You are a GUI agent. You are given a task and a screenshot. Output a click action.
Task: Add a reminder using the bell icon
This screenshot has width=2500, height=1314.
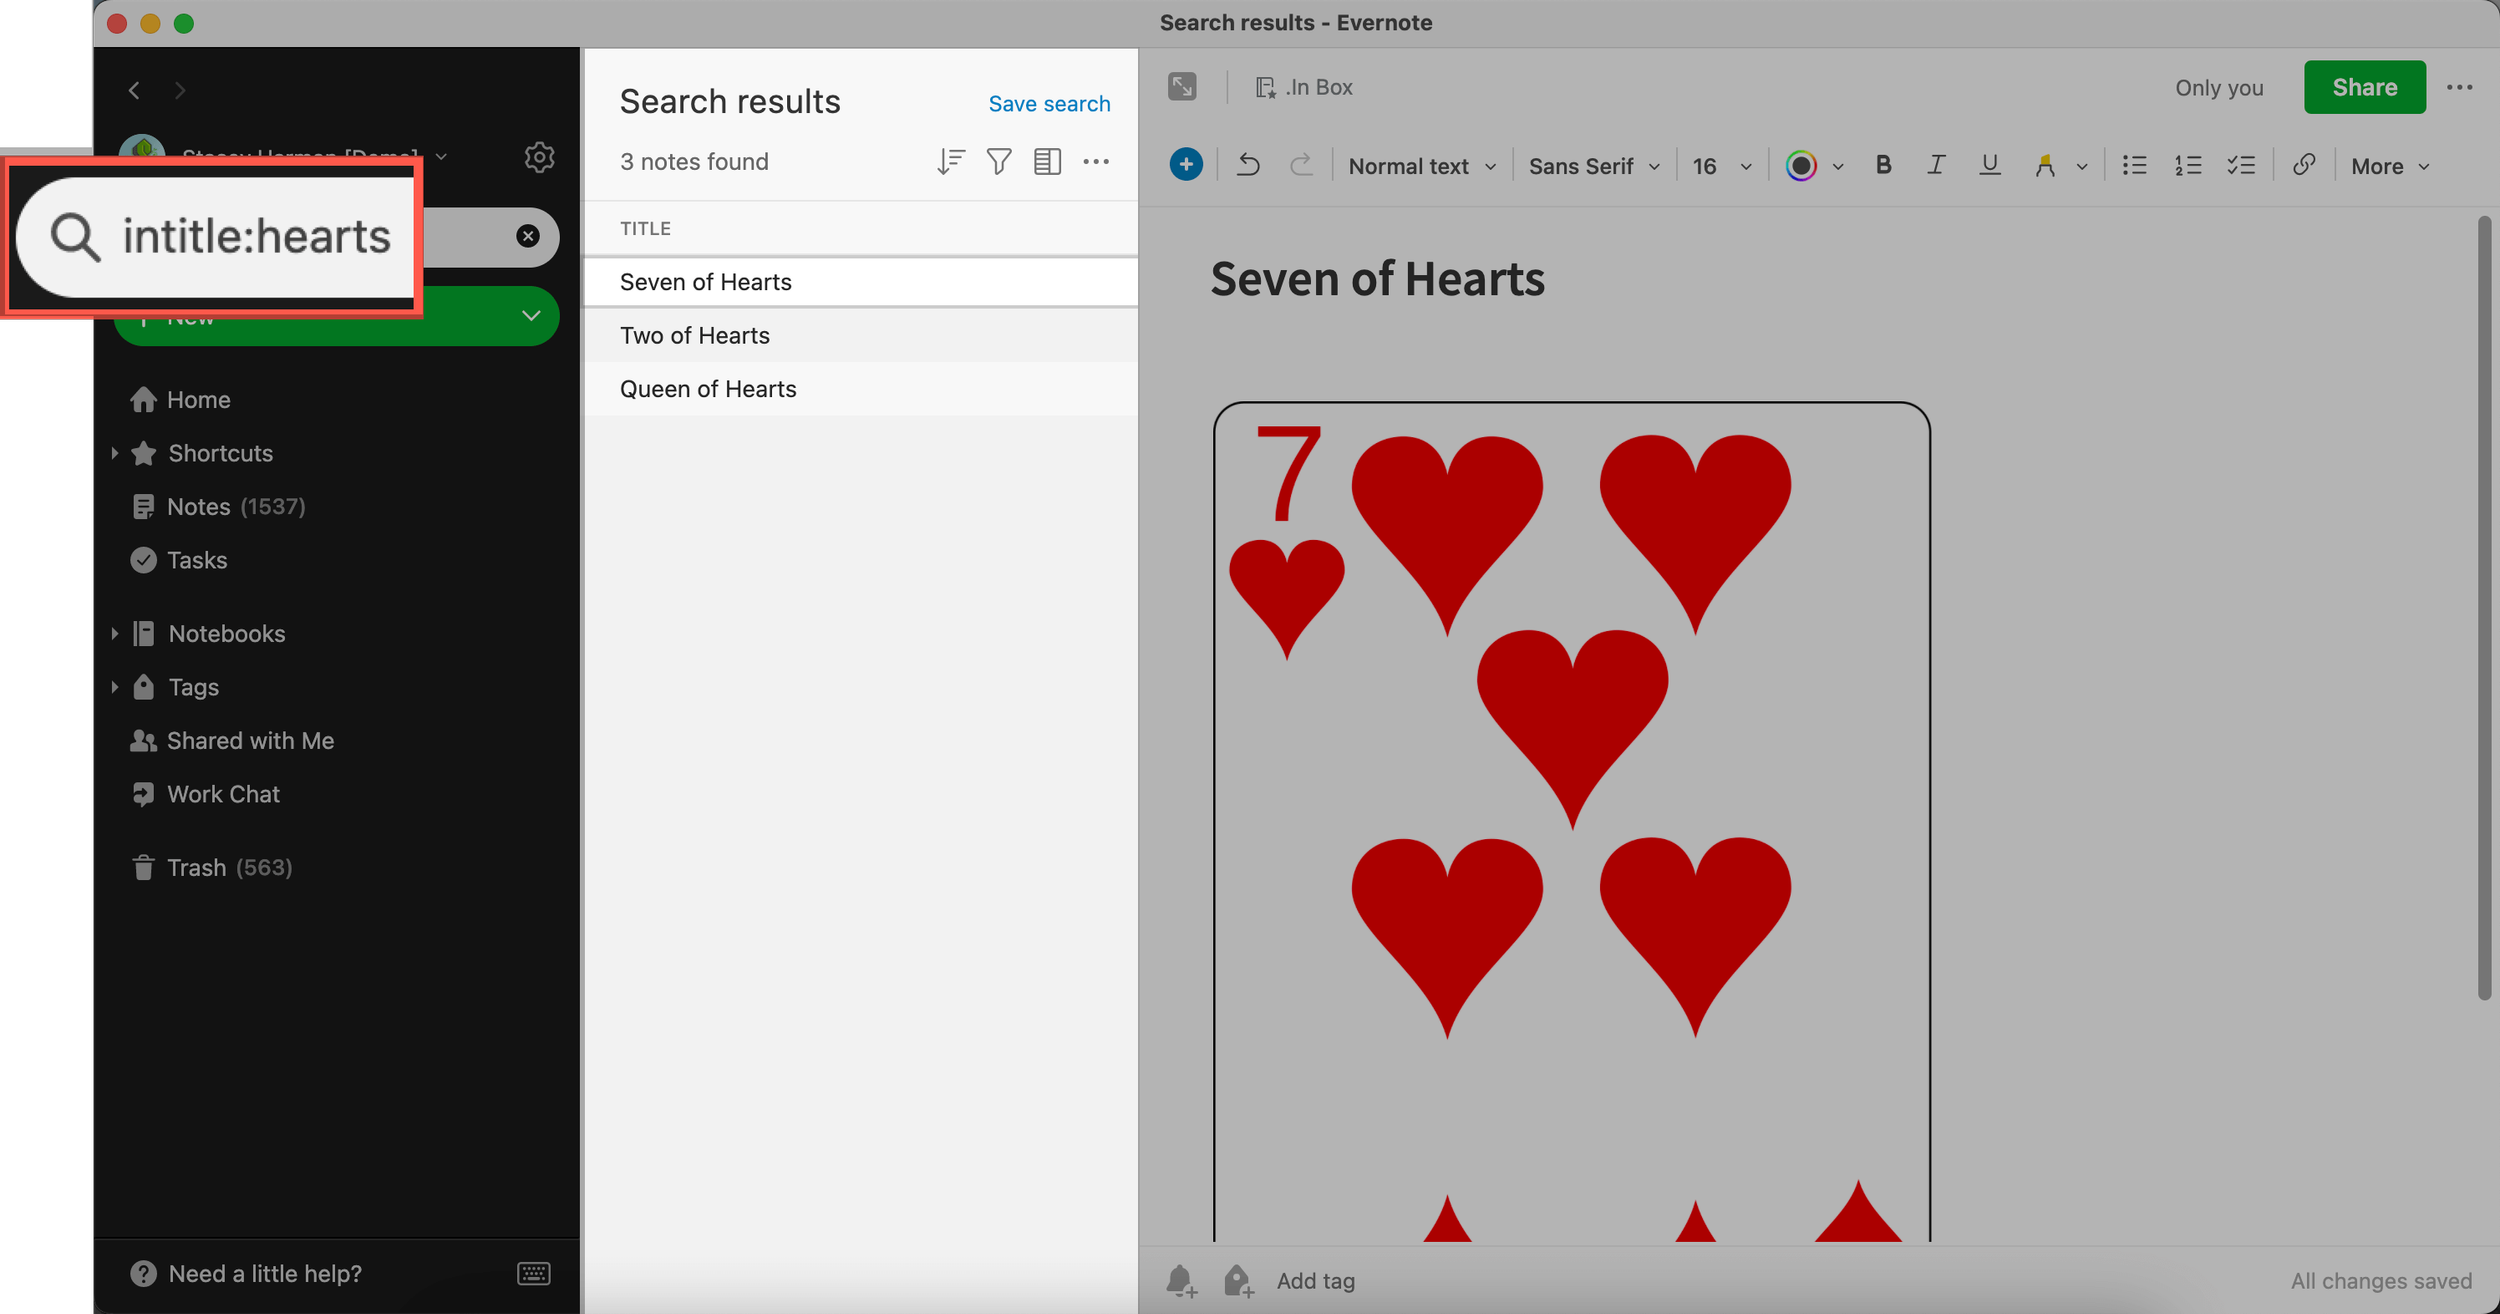click(1181, 1281)
